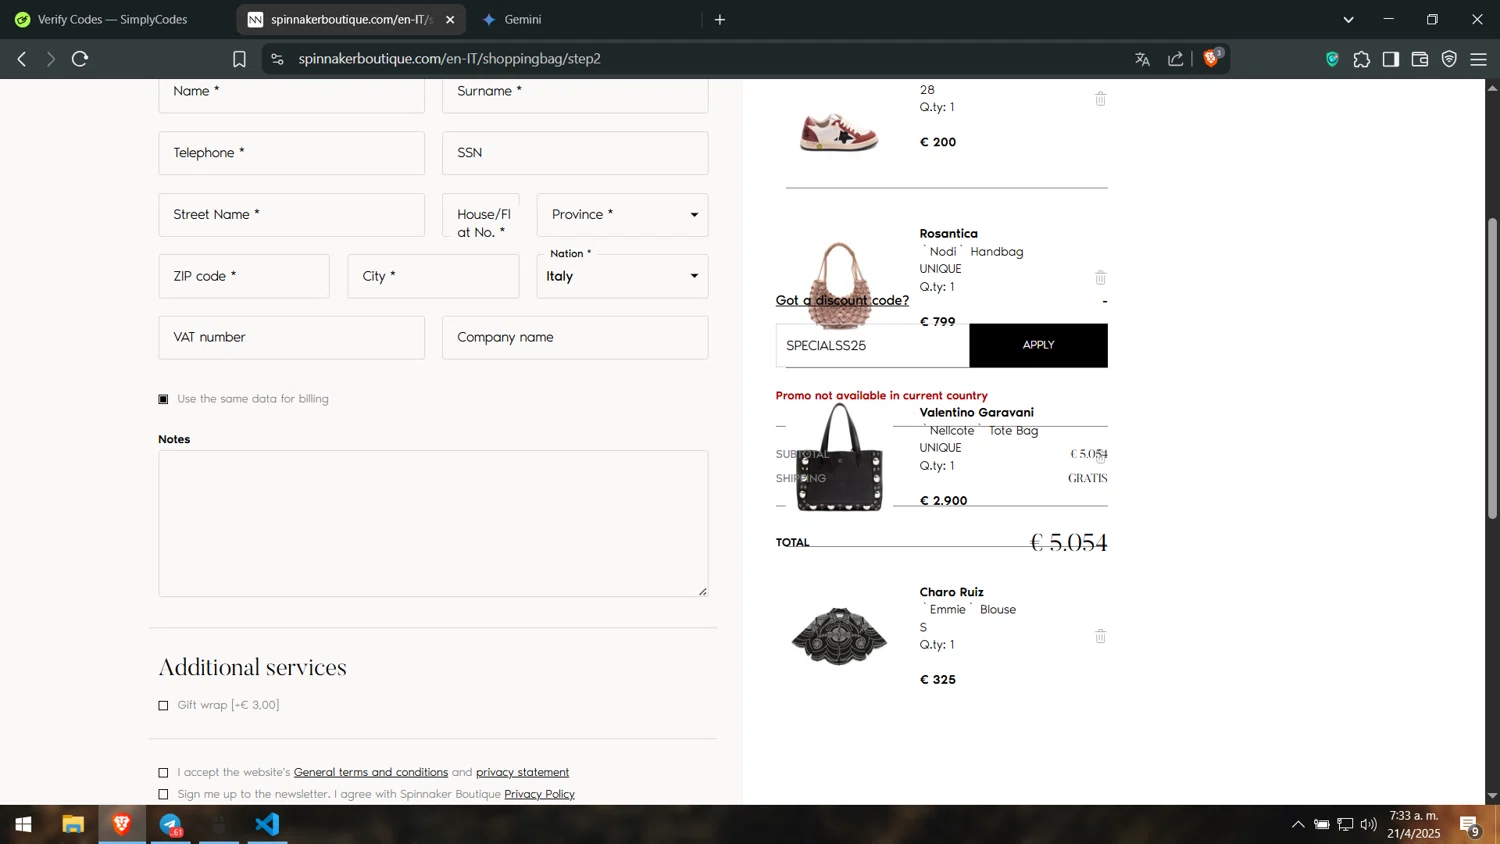
Task: Toggle the browser sidebar panel icon
Action: tap(1391, 59)
